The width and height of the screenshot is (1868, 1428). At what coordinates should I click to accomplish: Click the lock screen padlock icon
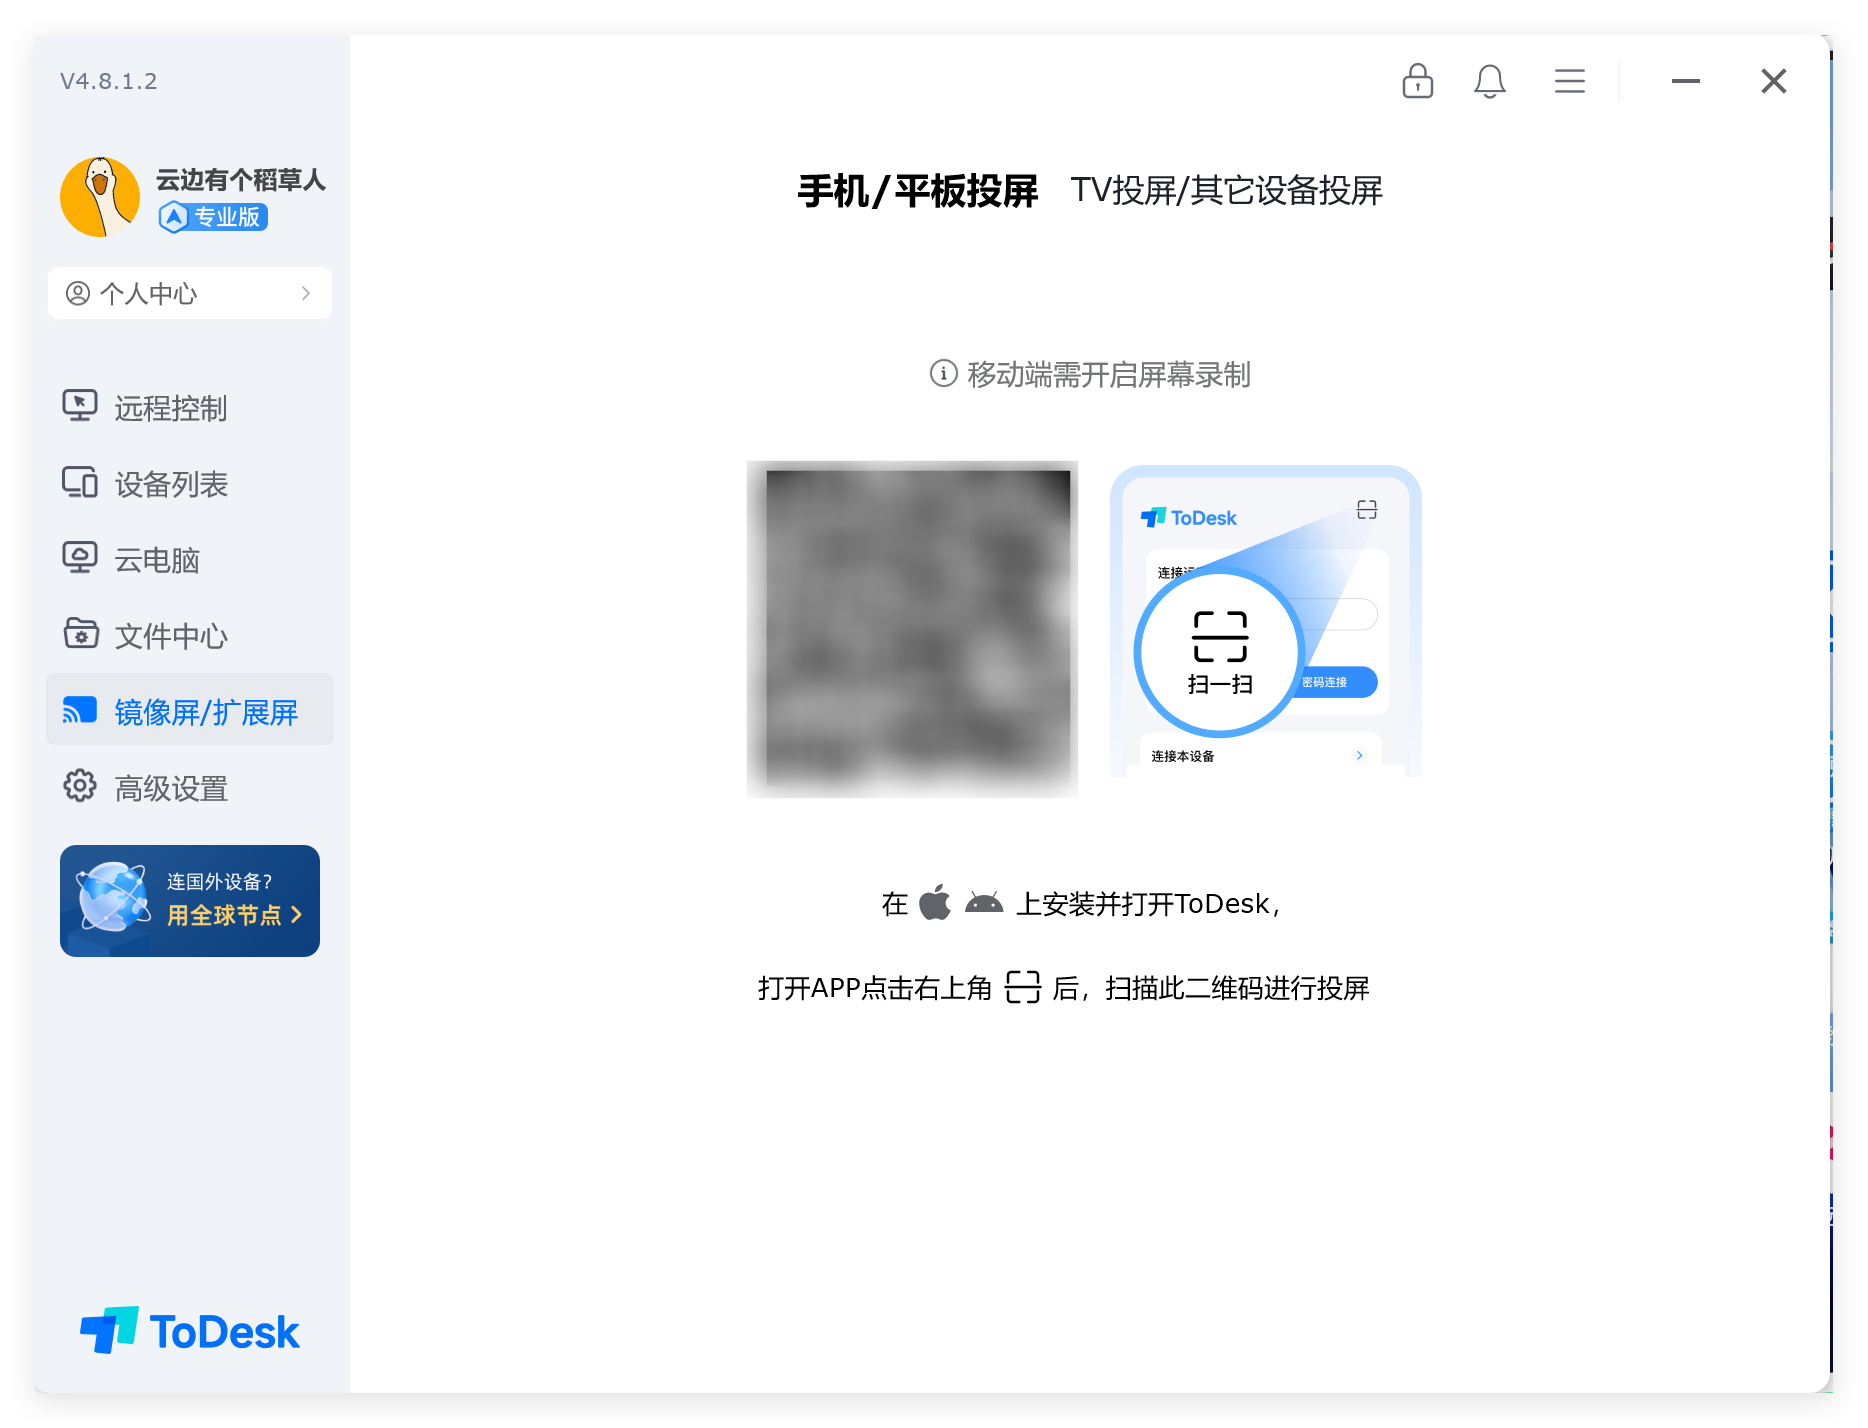pyautogui.click(x=1417, y=81)
